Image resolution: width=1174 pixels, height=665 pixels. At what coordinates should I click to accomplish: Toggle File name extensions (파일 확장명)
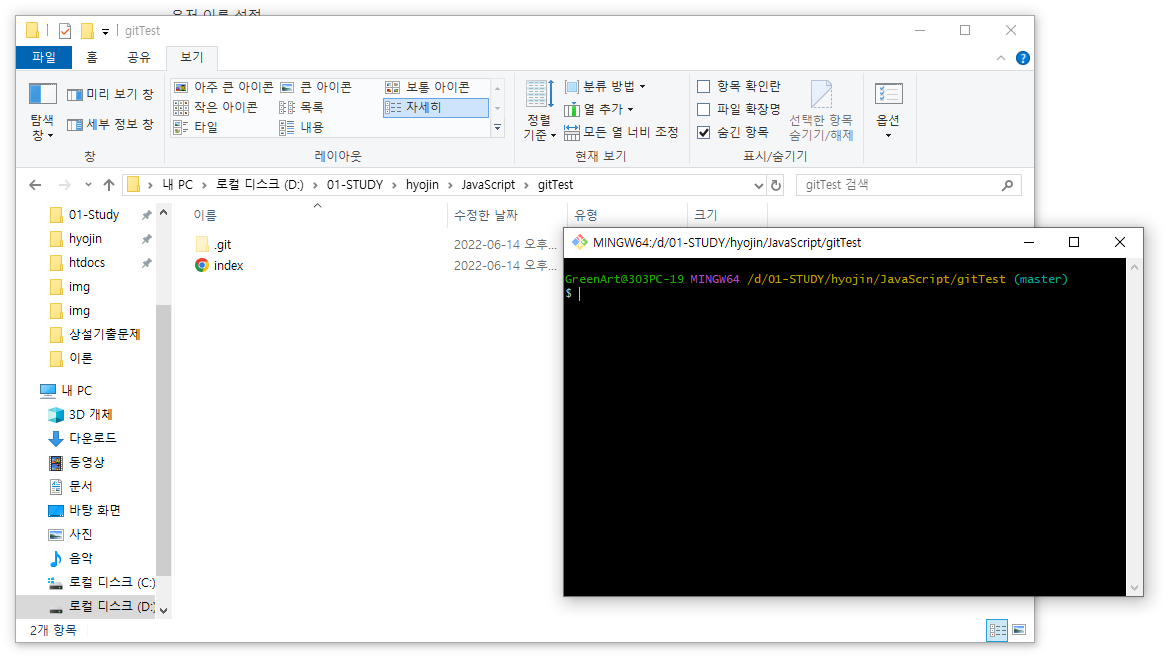(738, 109)
